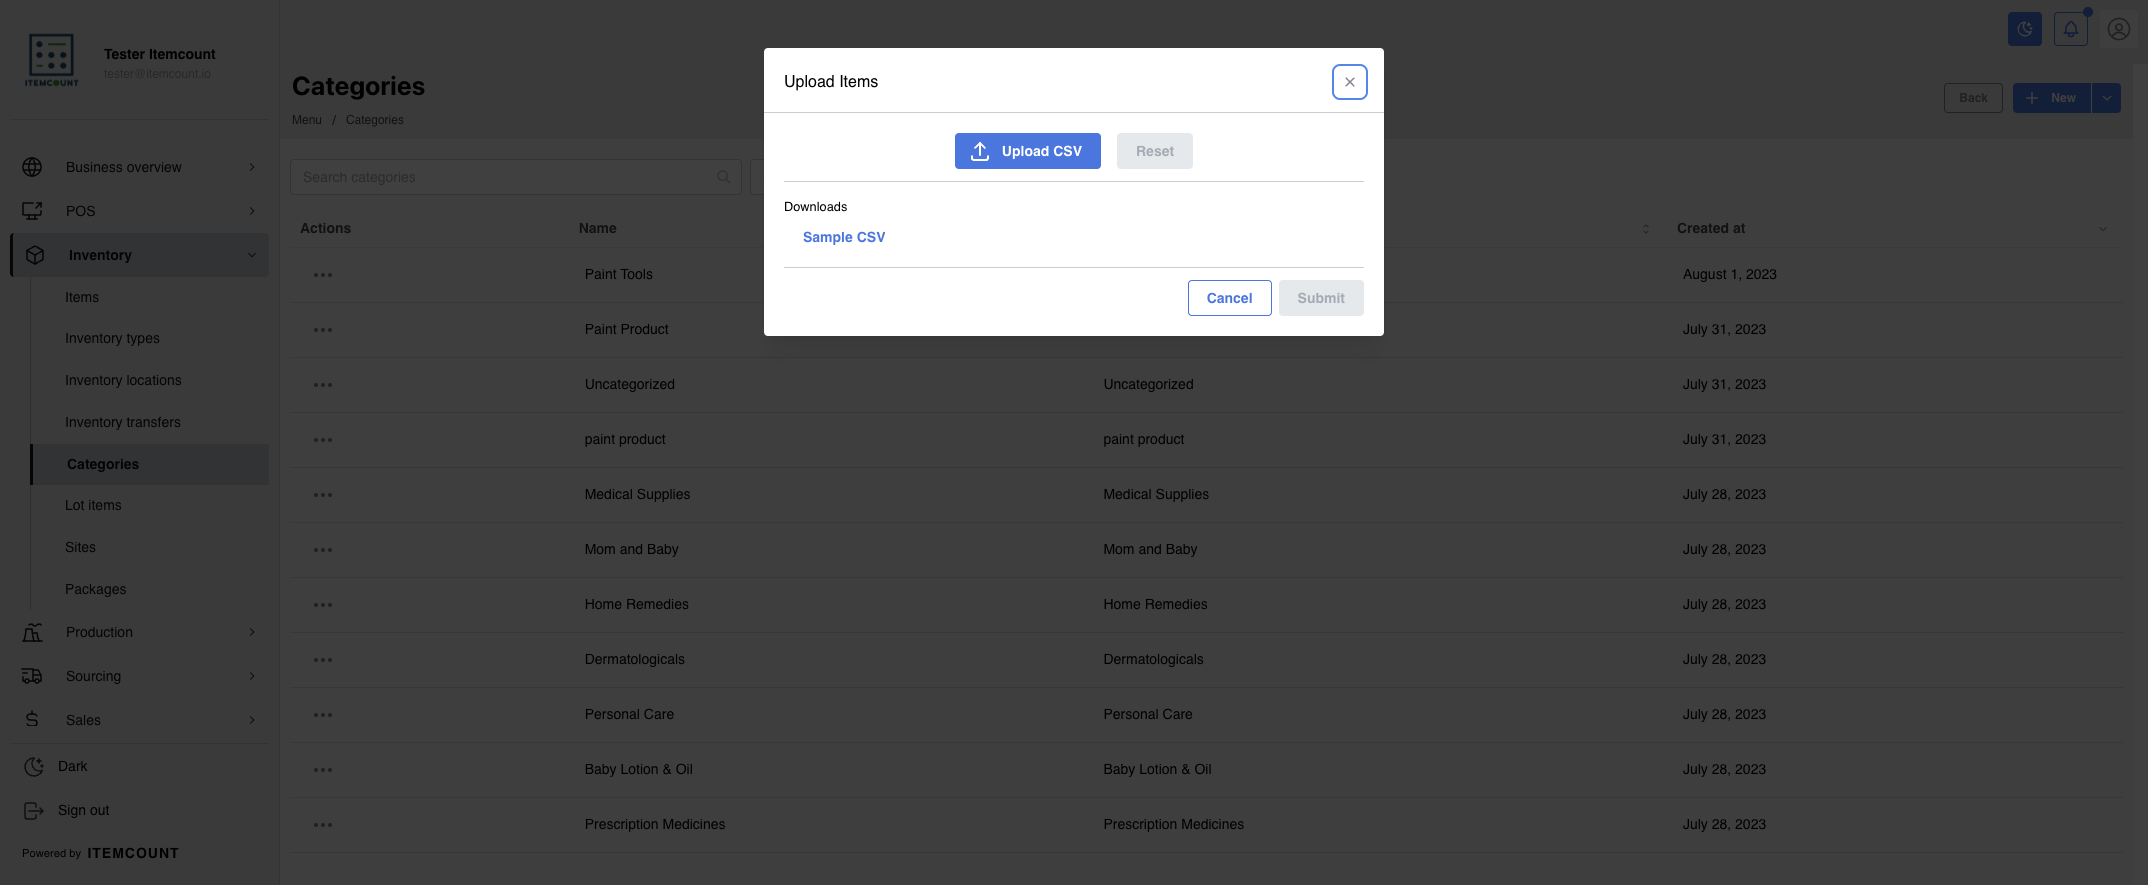Click the Sign out icon
Screen dimensions: 2148x885
pos(33,810)
